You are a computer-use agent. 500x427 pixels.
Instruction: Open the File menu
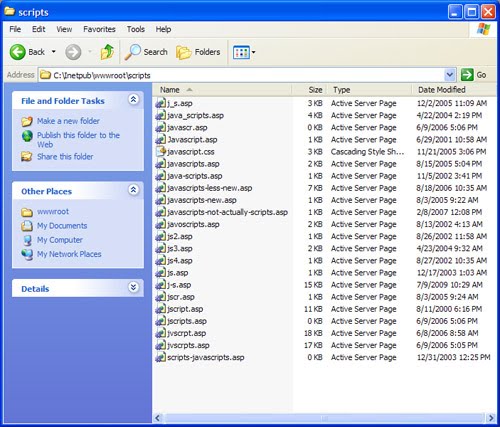click(x=15, y=29)
